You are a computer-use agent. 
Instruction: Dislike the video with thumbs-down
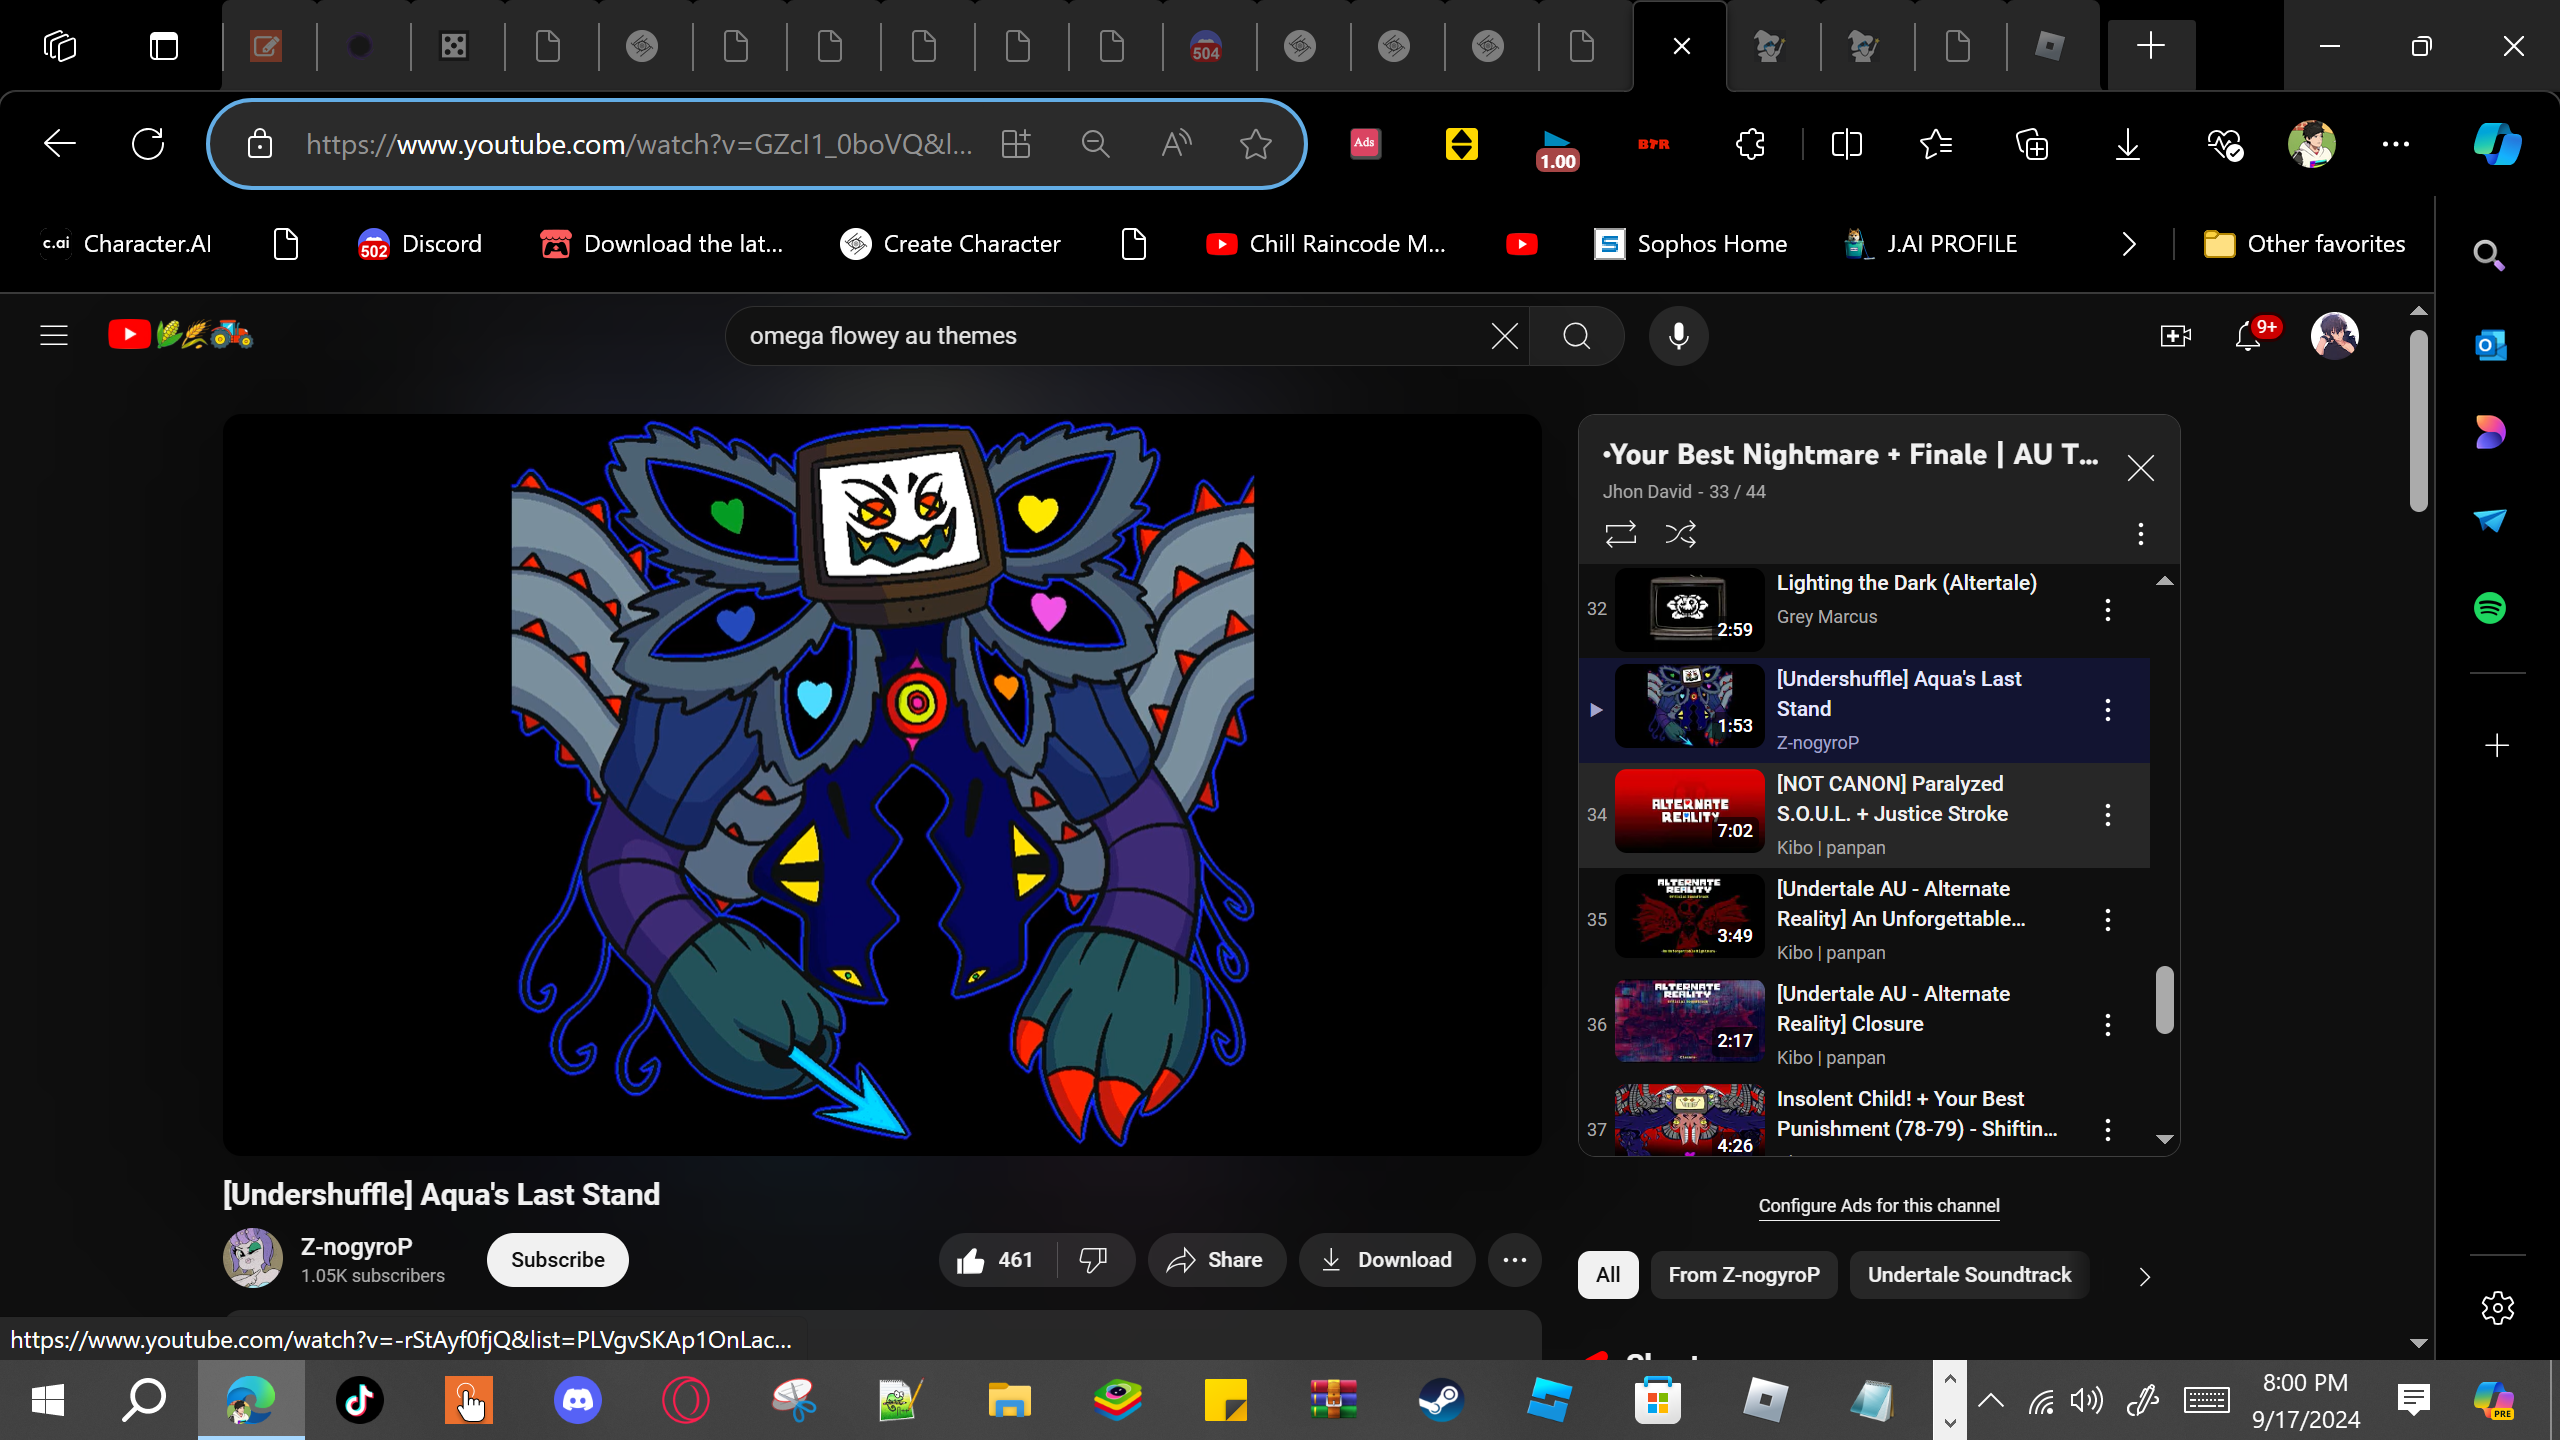point(1093,1260)
